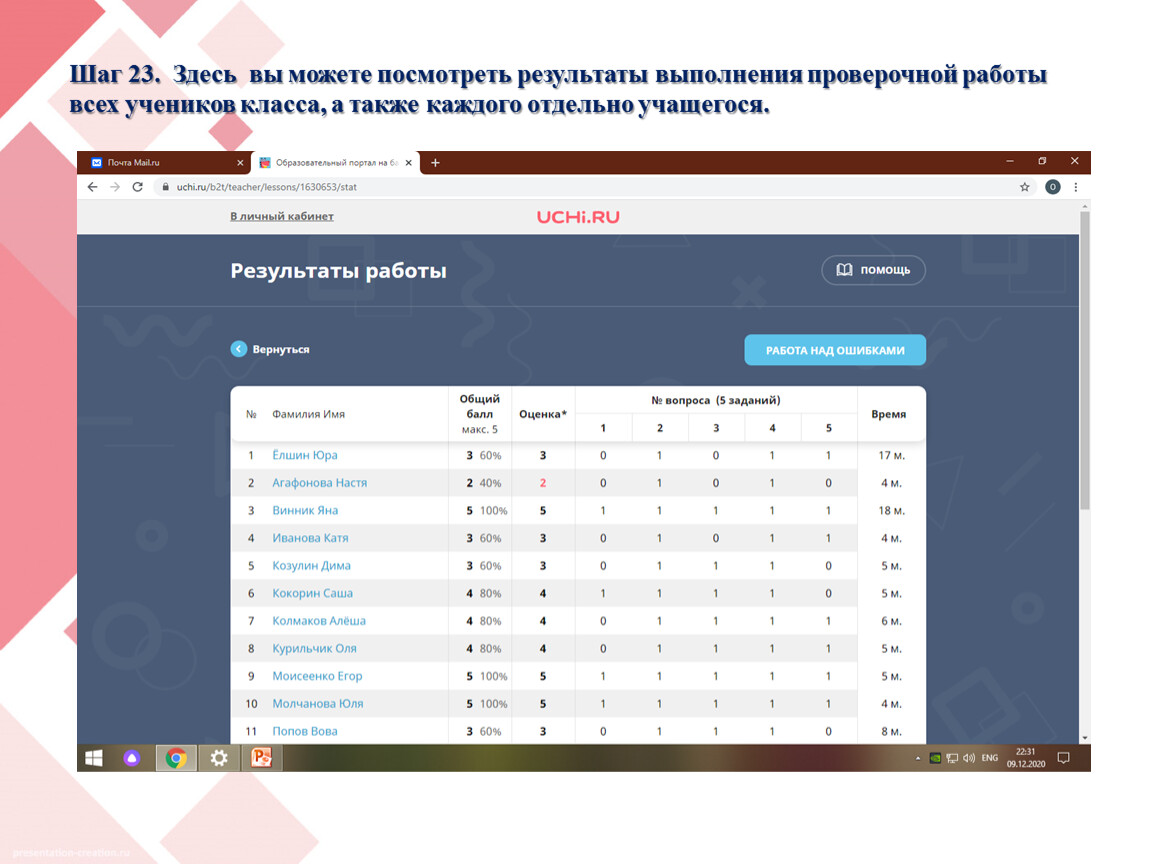Viewport: 1150px width, 864px height.
Task: Click the browser back arrow
Action: (92, 187)
